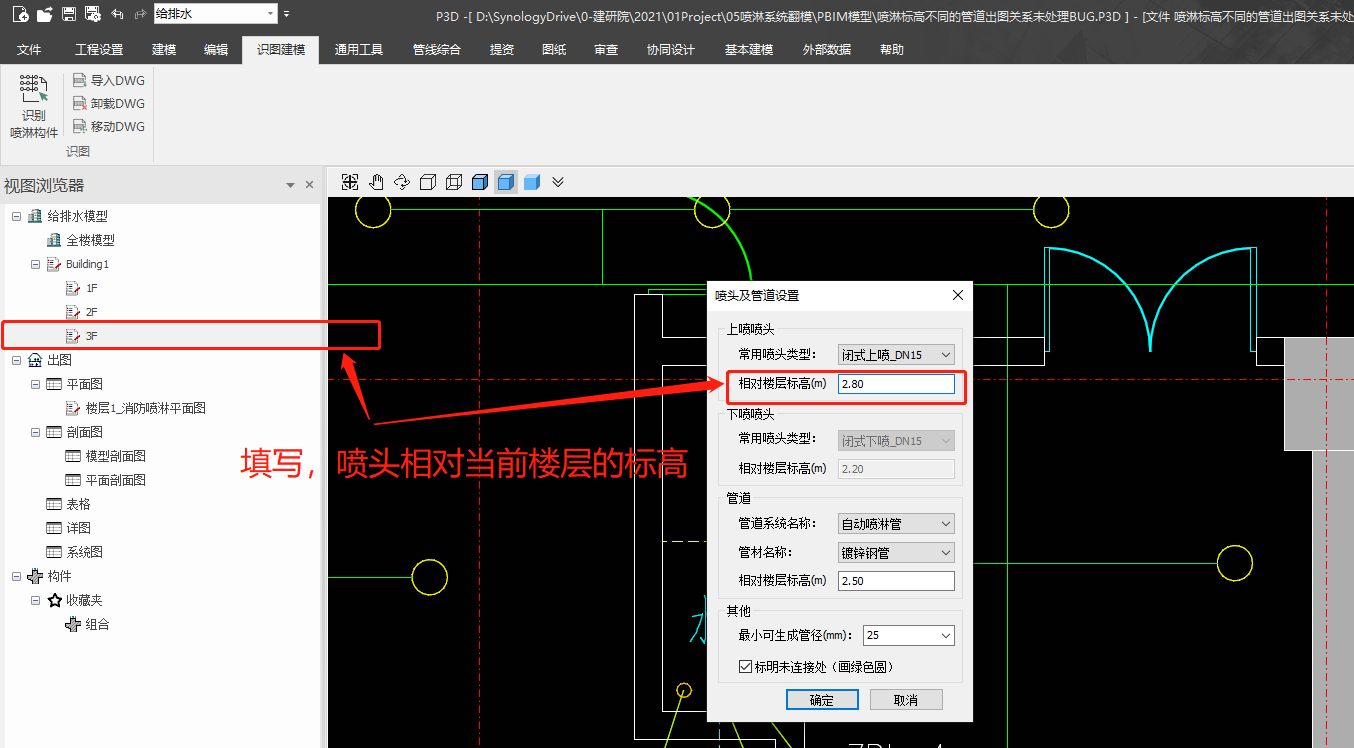The height and width of the screenshot is (748, 1354).
Task: Switch to hidden-line cube display mode
Action: [428, 182]
